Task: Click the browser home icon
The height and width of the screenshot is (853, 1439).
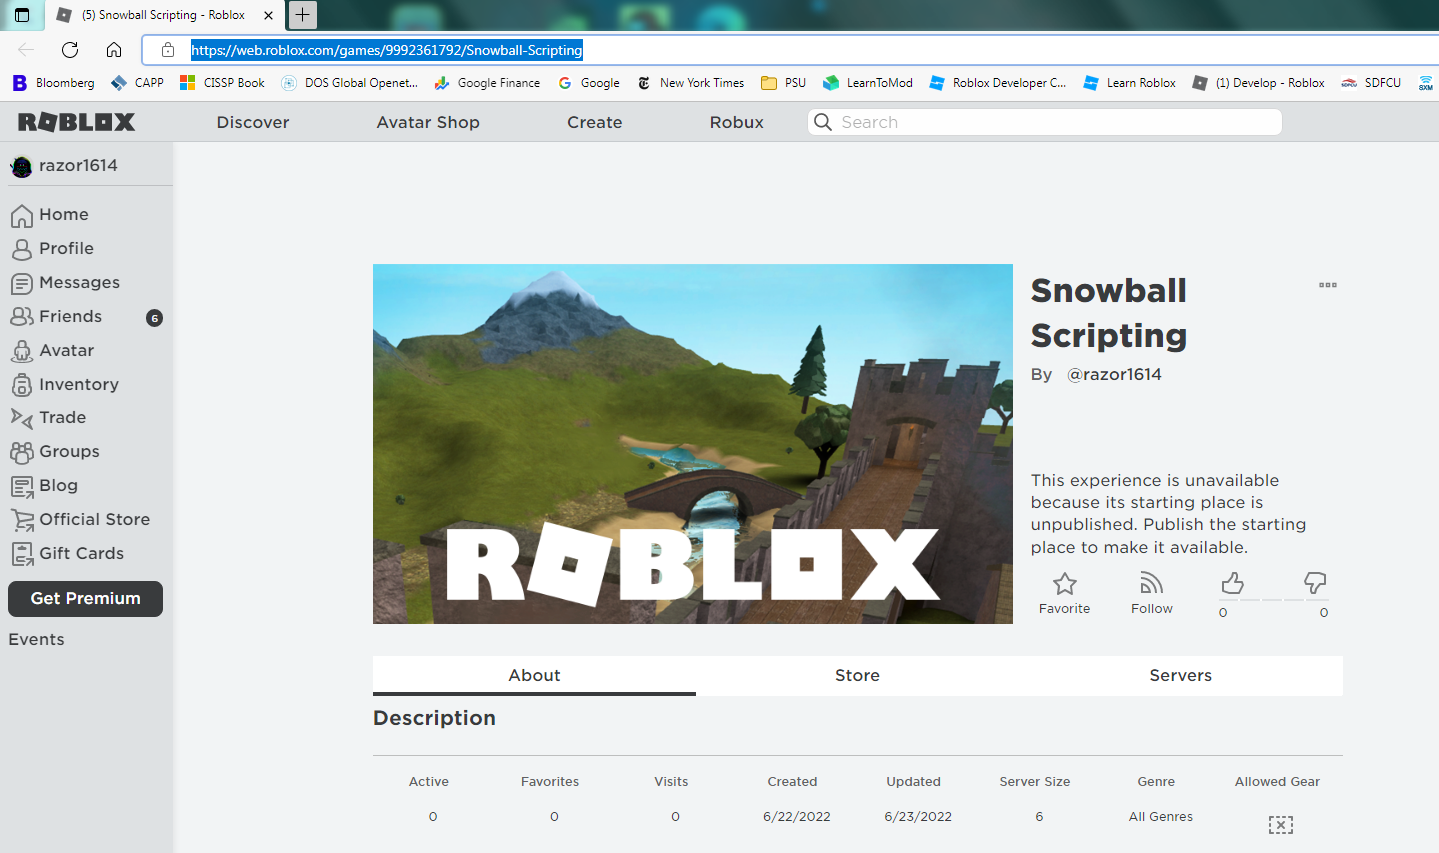Action: pyautogui.click(x=114, y=50)
